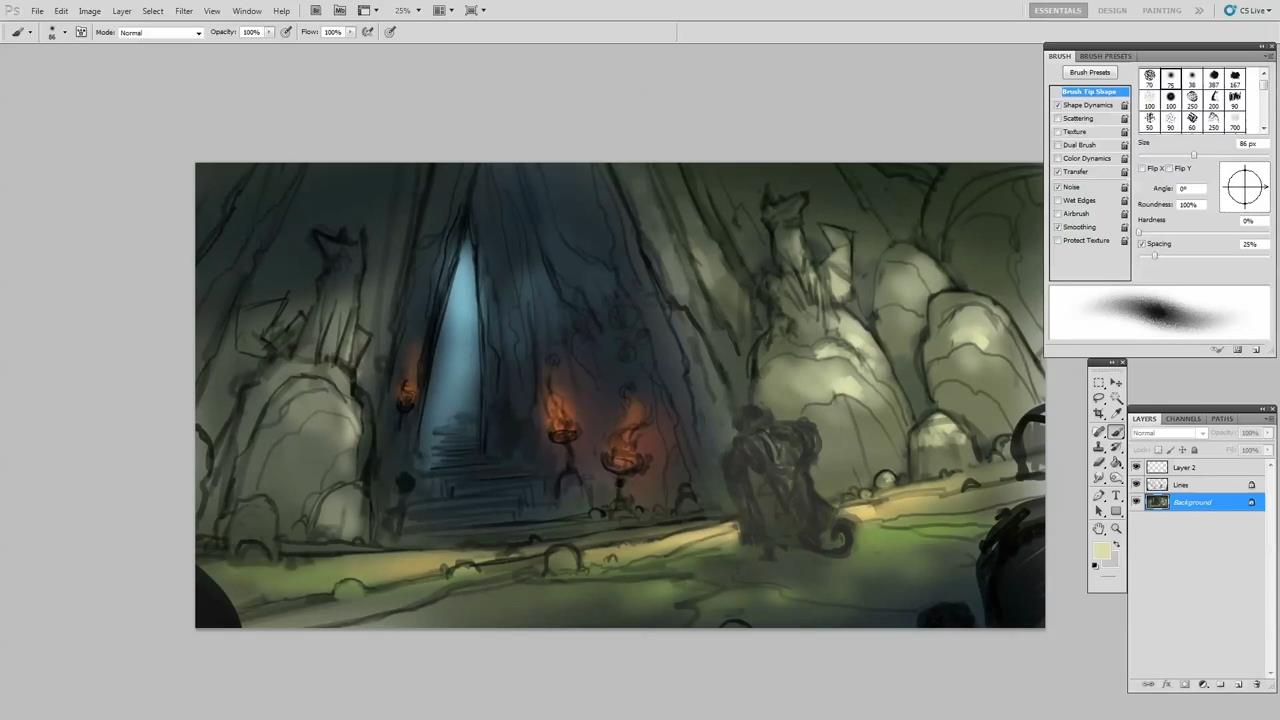Toggle the Brush panel button in options bar
1280x720 pixels.
[x=81, y=32]
